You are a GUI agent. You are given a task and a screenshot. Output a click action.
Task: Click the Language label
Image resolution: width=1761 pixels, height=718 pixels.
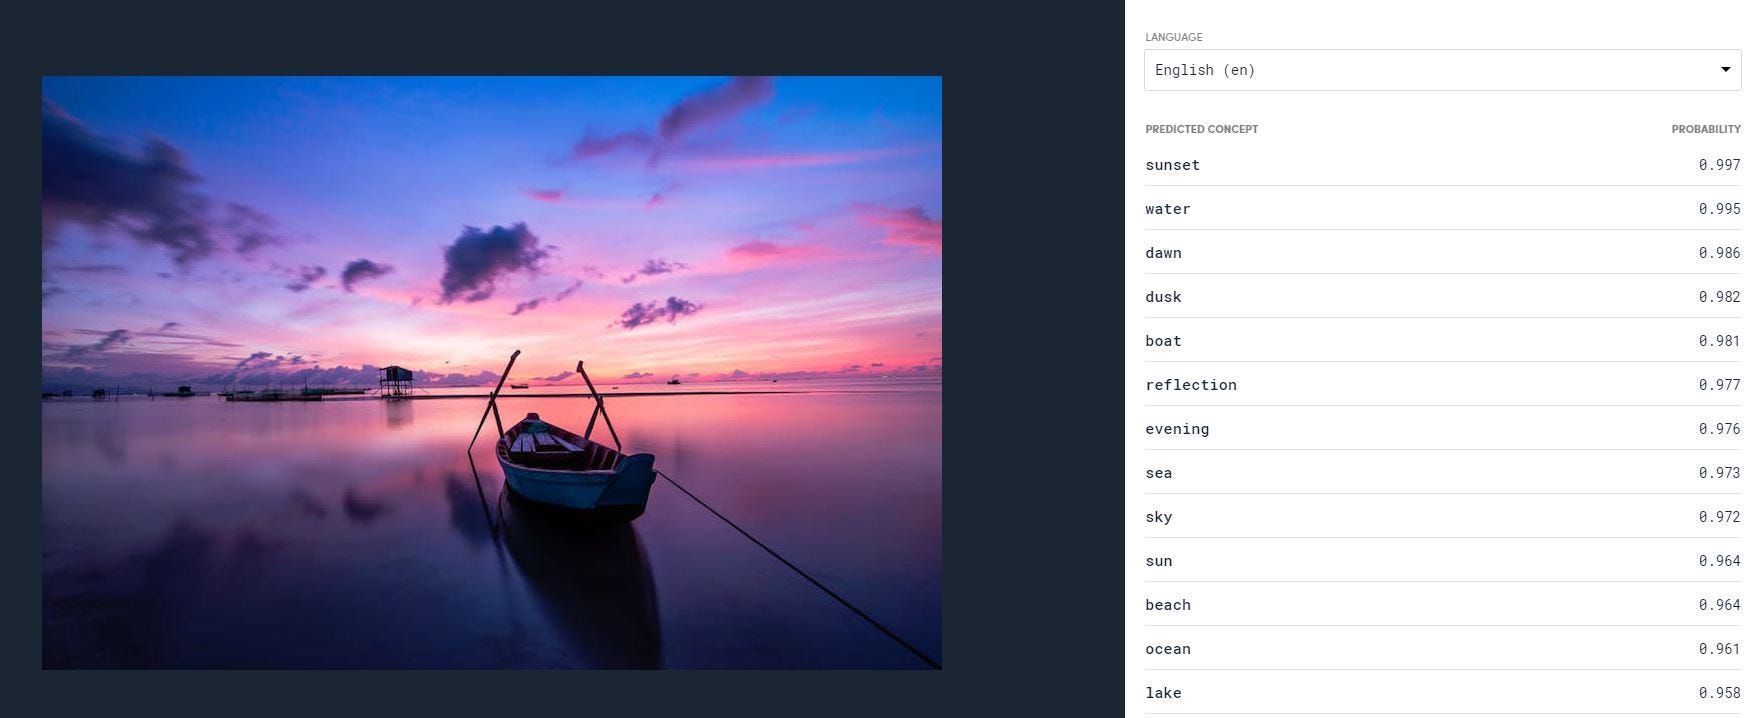1174,37
